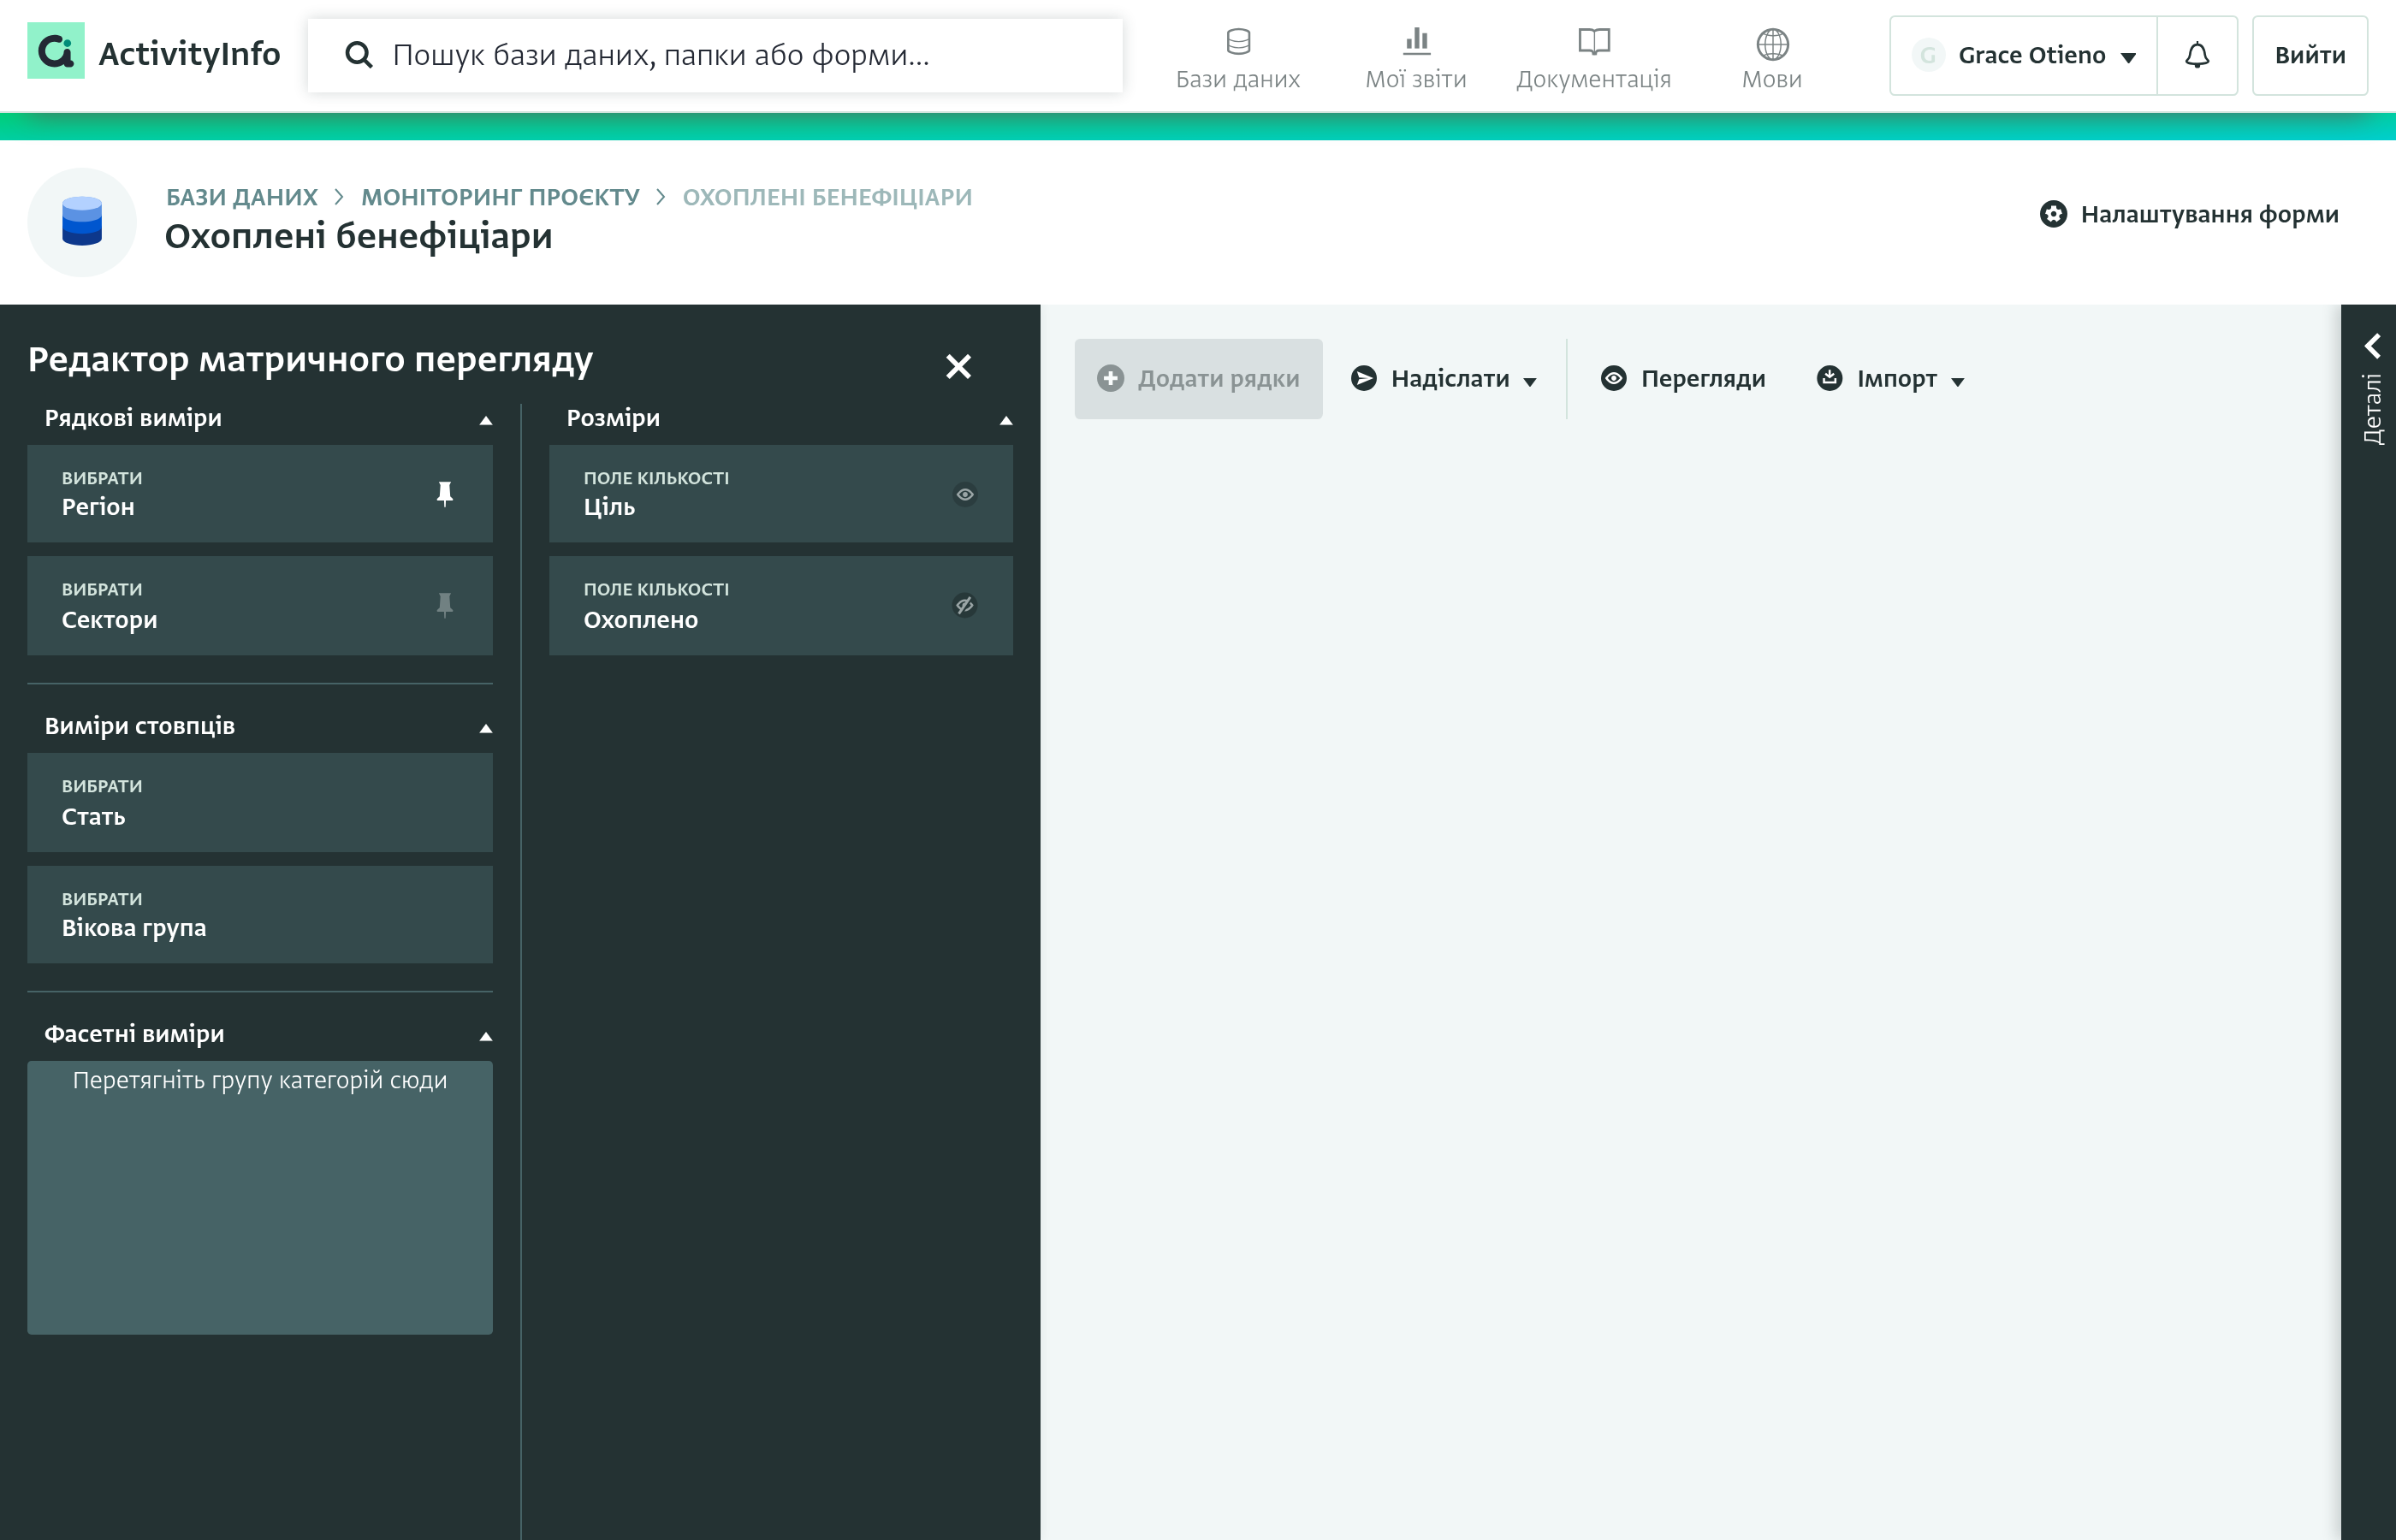2396x1540 pixels.
Task: Open Документація from top navigation
Action: pos(1593,59)
